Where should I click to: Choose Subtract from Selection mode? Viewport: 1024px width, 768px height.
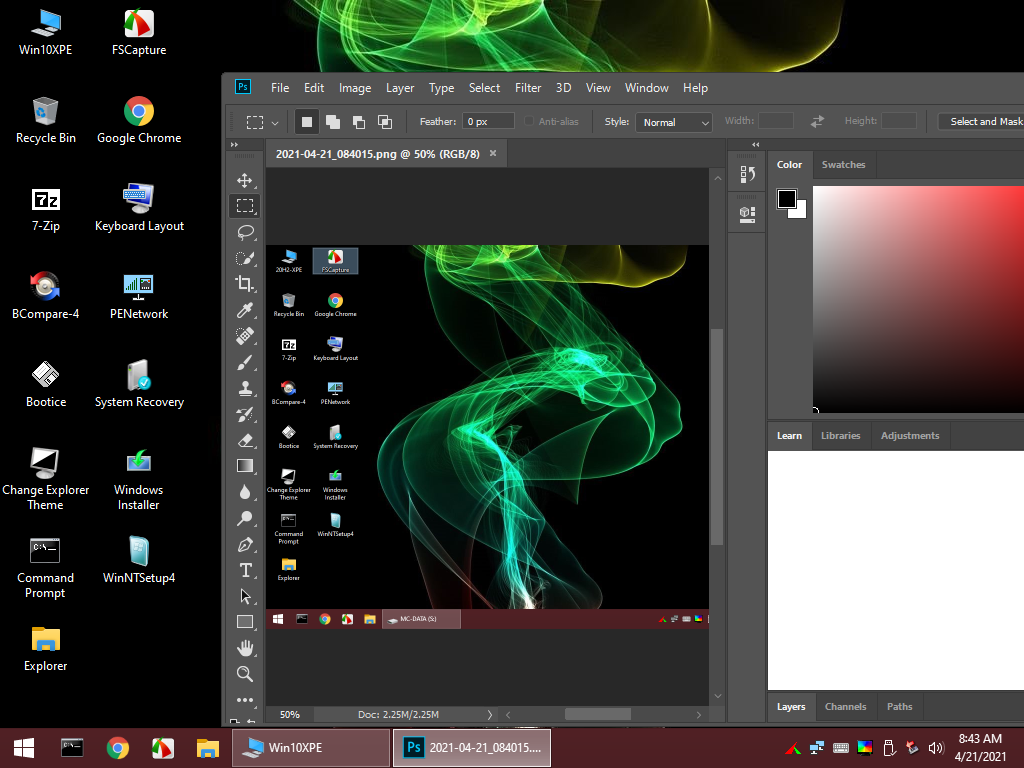(x=359, y=121)
